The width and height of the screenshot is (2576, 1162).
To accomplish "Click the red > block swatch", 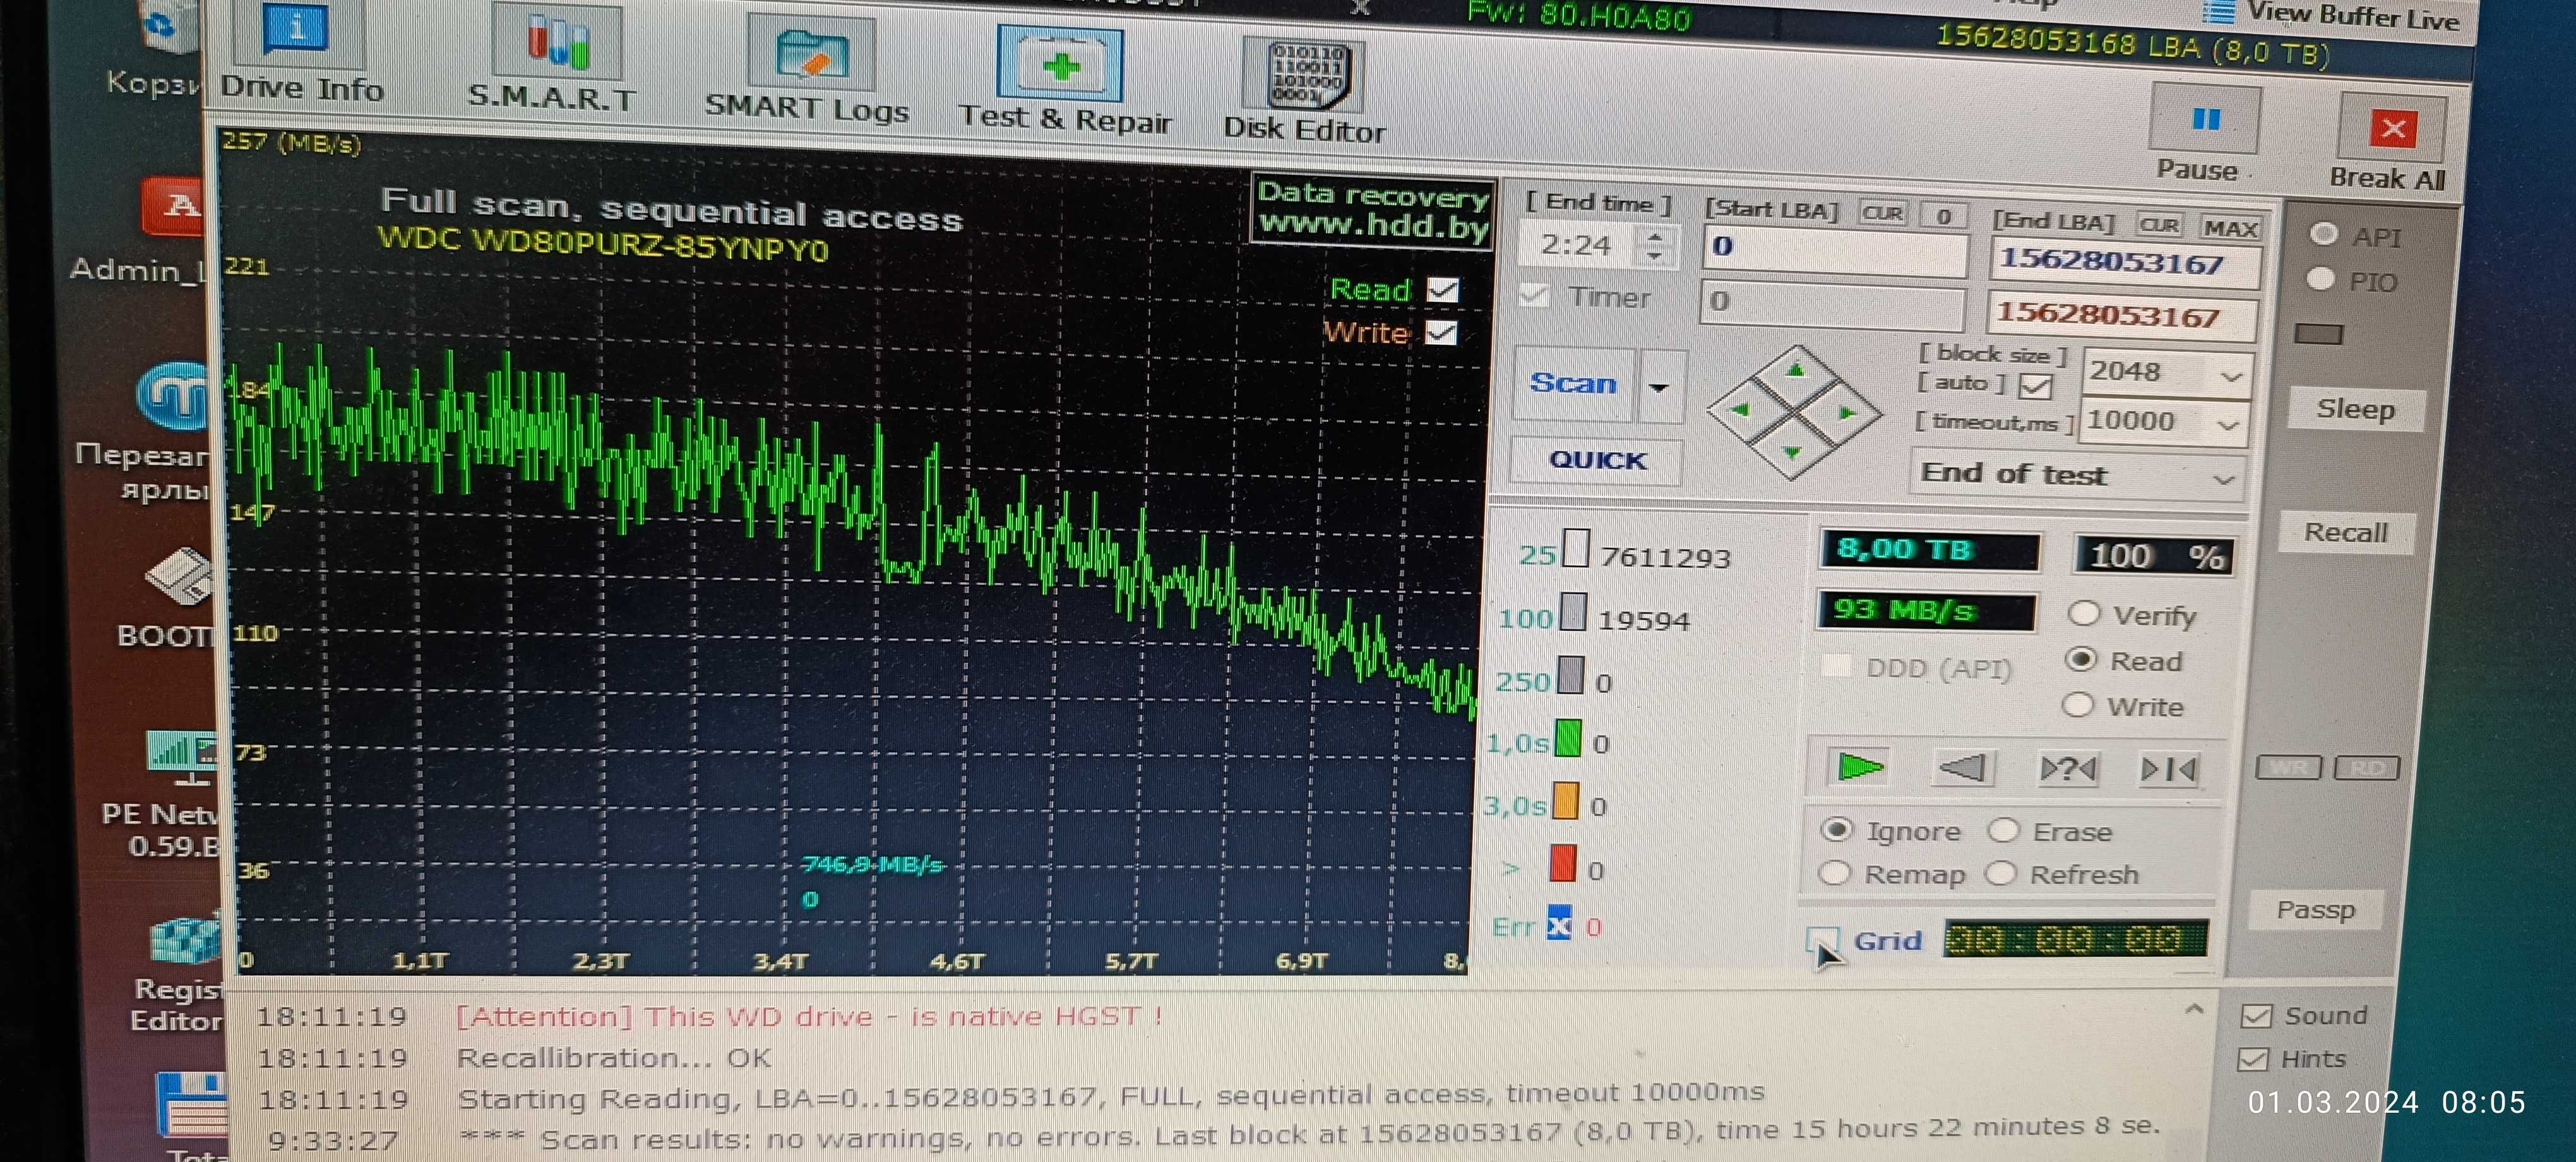I will click(1562, 863).
